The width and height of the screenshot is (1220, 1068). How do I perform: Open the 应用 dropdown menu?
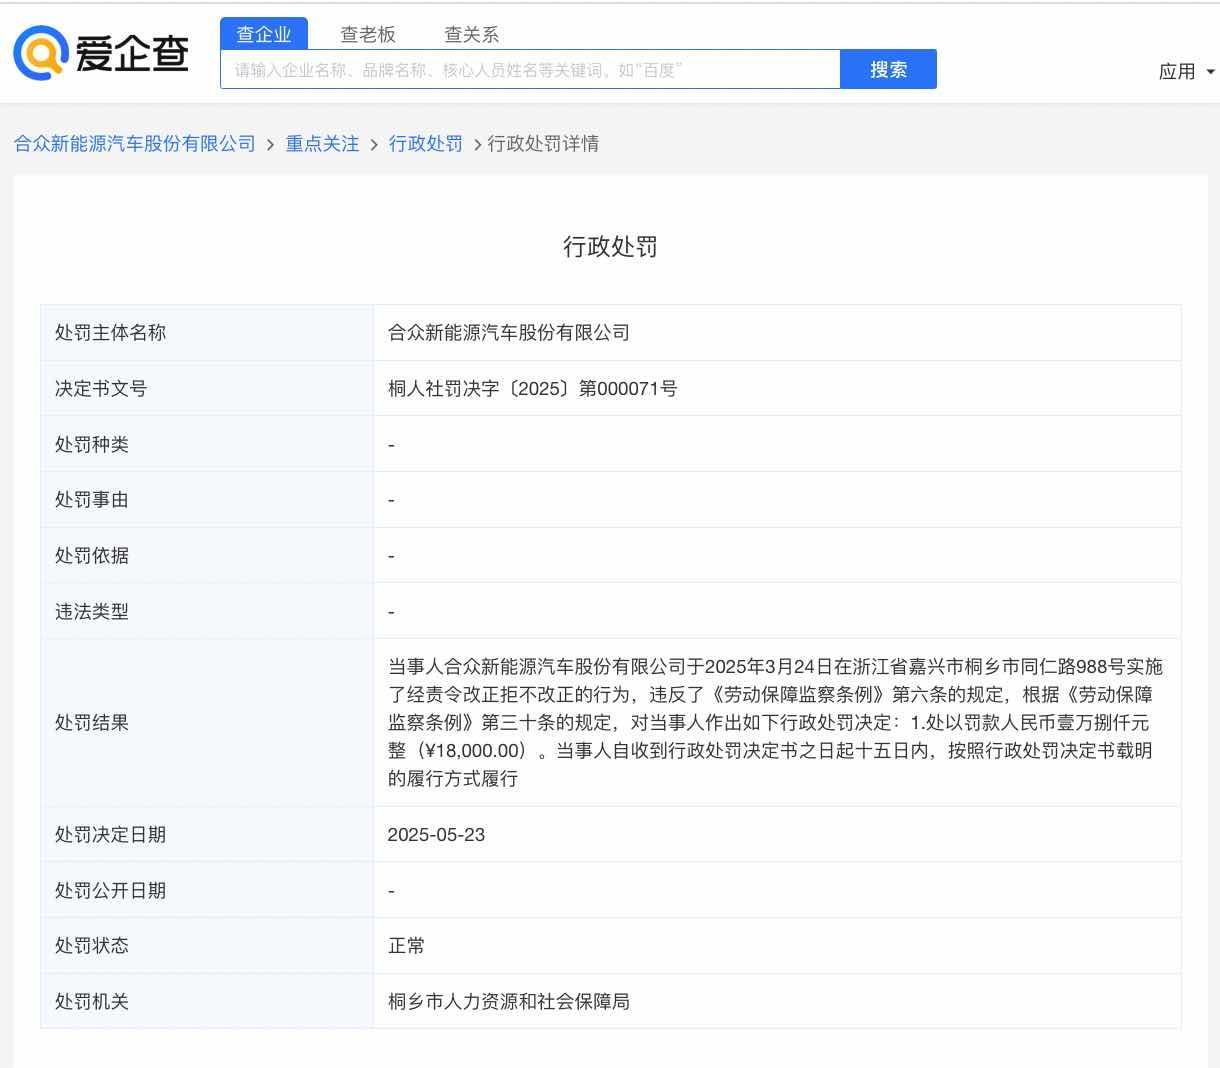pyautogui.click(x=1187, y=71)
